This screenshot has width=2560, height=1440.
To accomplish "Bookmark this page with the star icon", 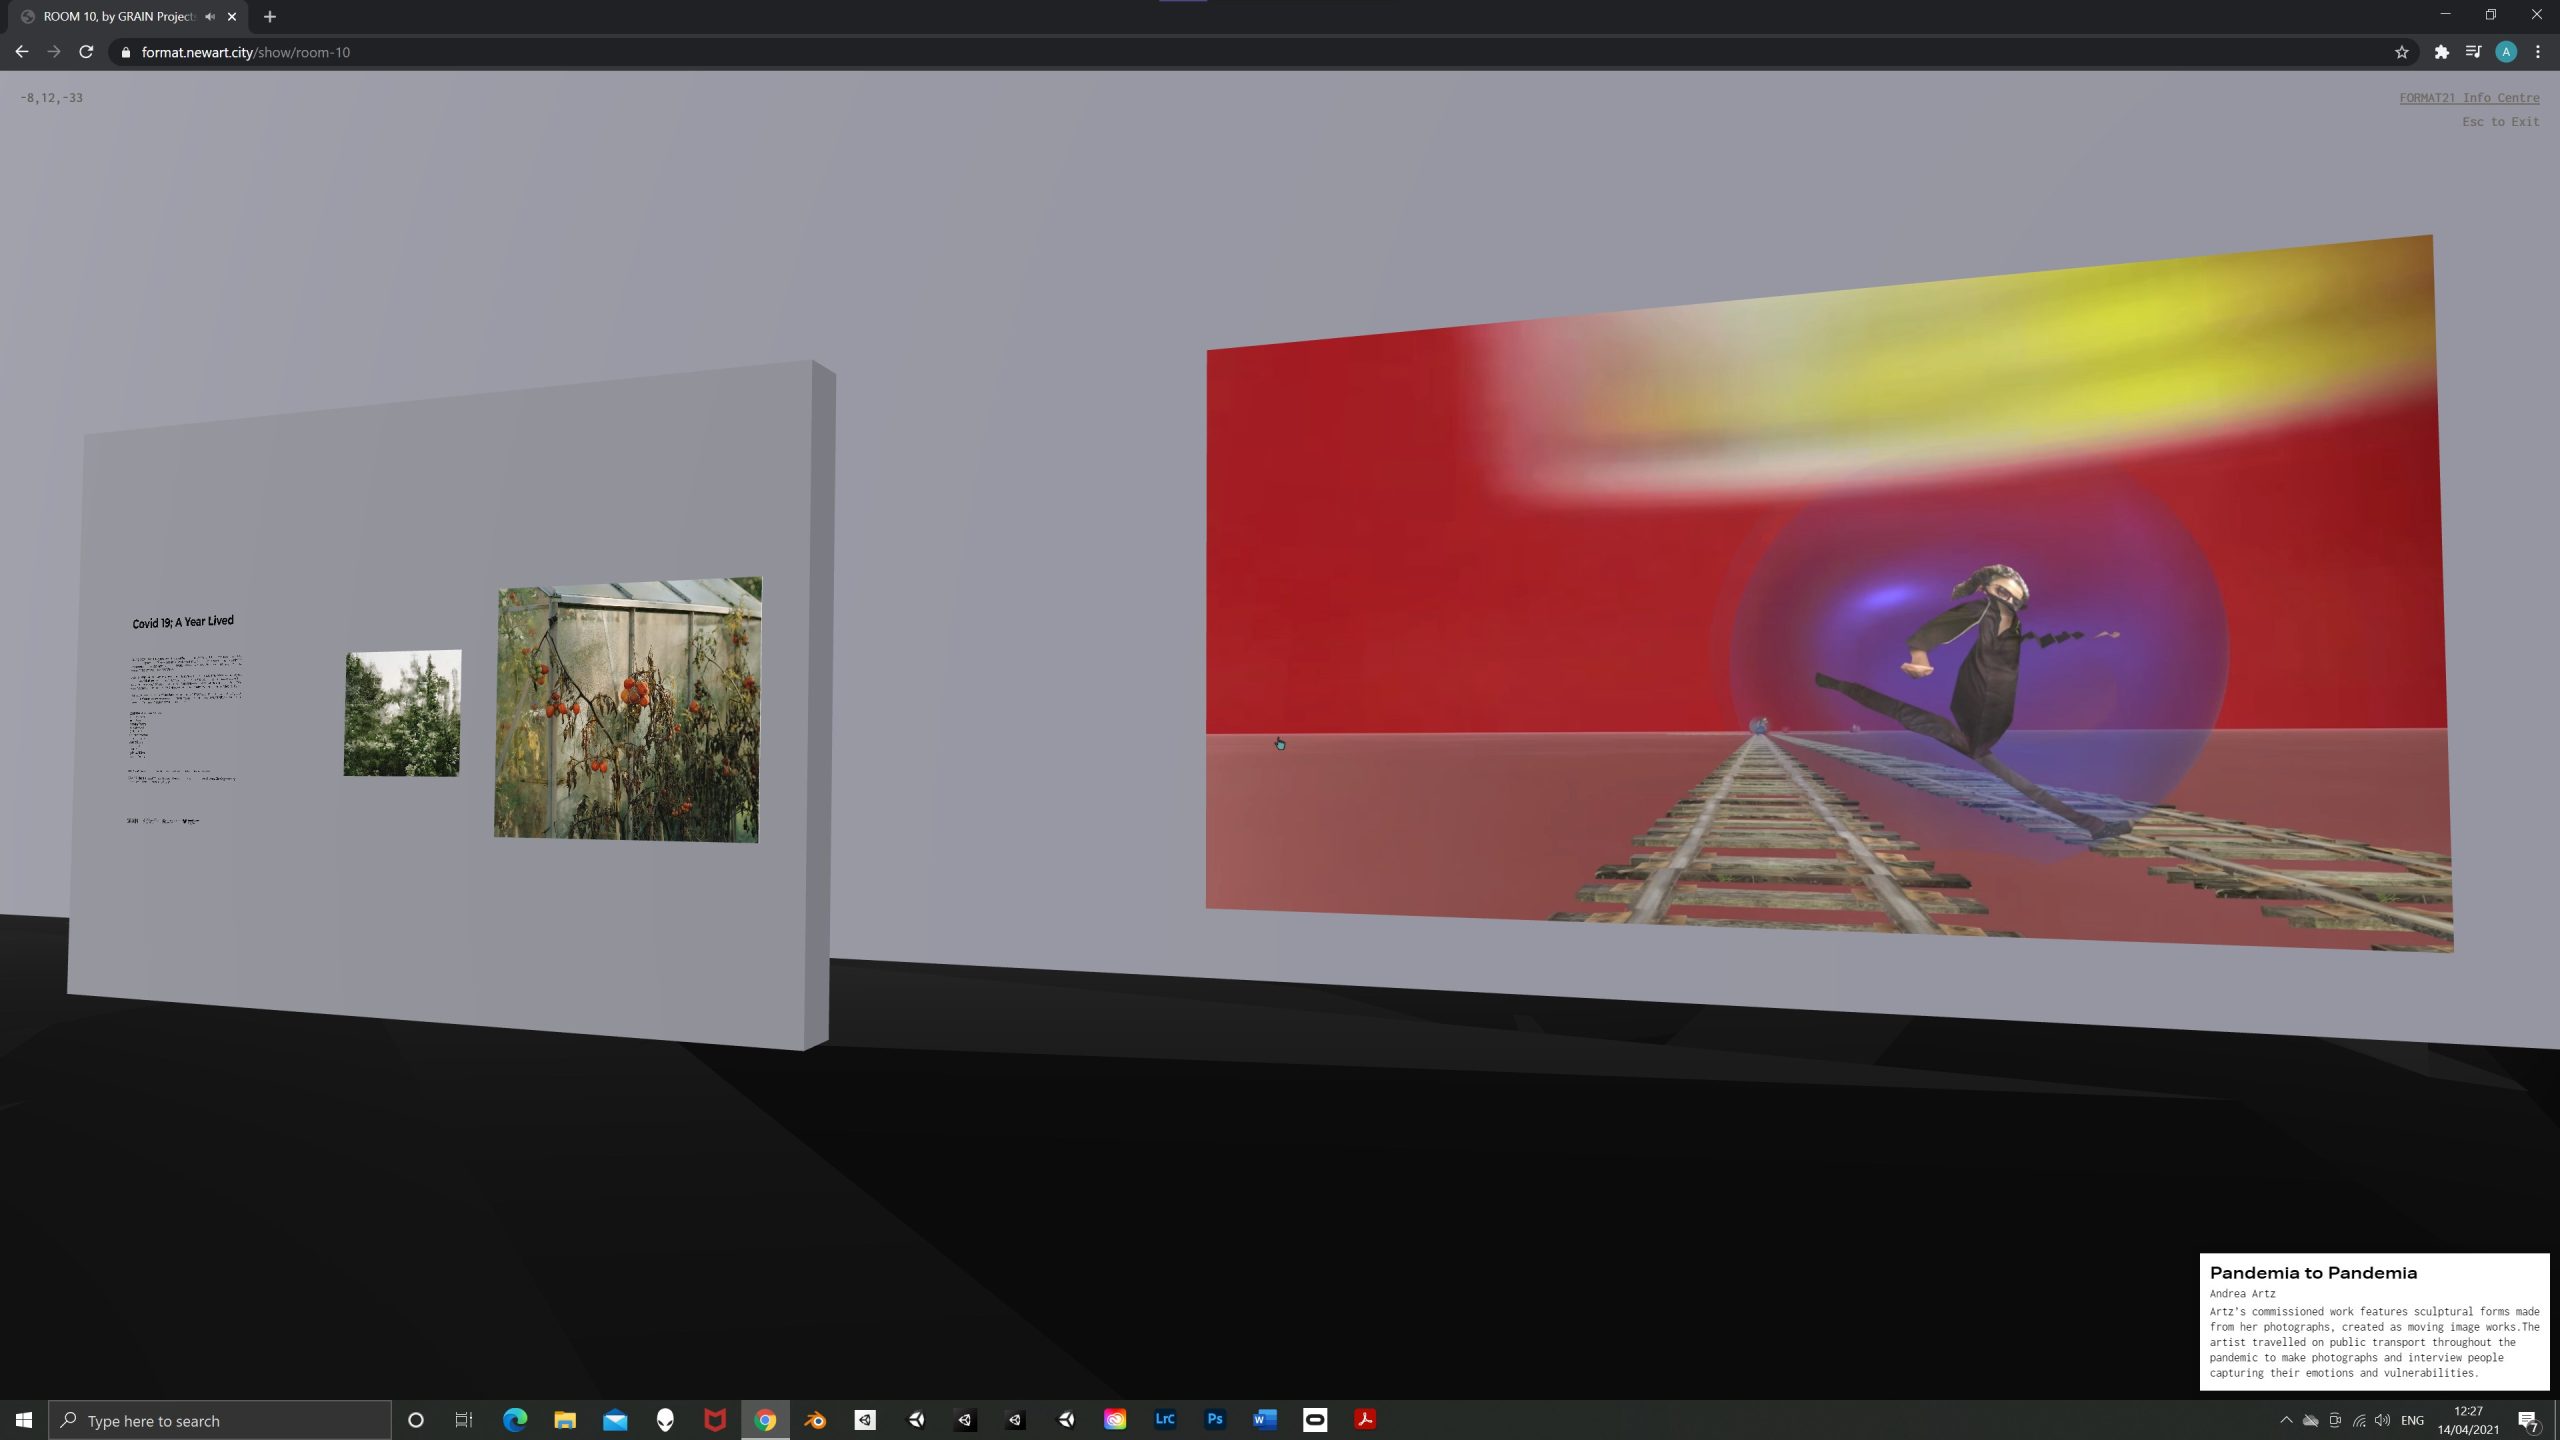I will tap(2402, 52).
